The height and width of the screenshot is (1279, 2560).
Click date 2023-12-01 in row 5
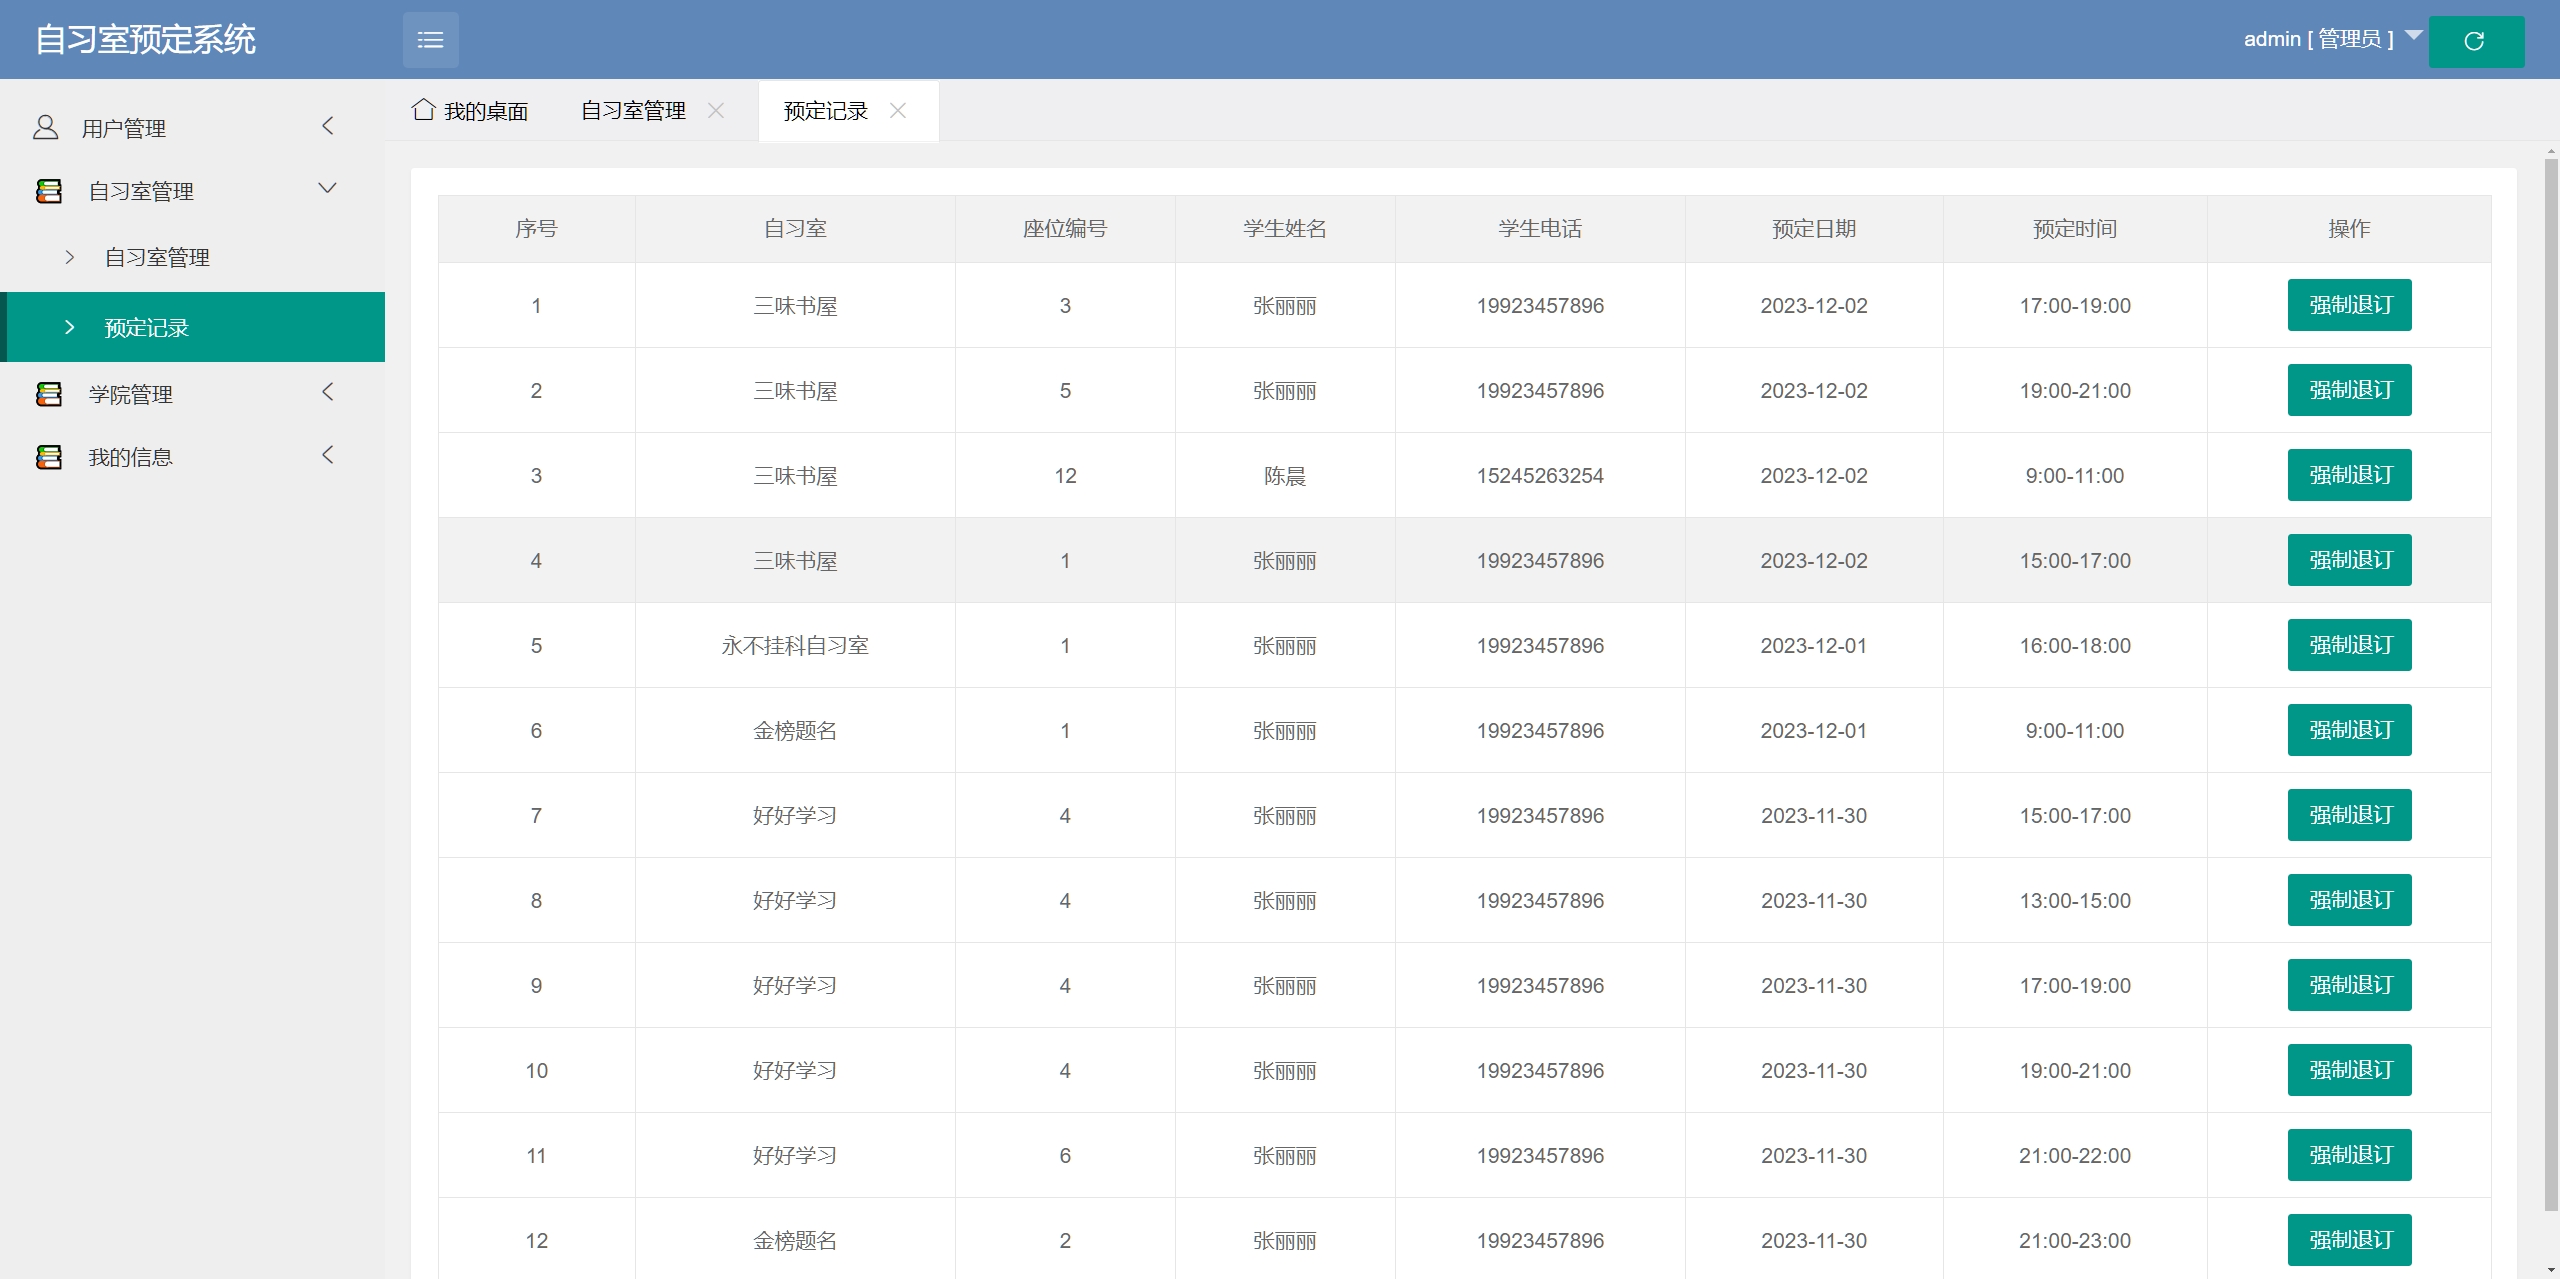click(1814, 646)
